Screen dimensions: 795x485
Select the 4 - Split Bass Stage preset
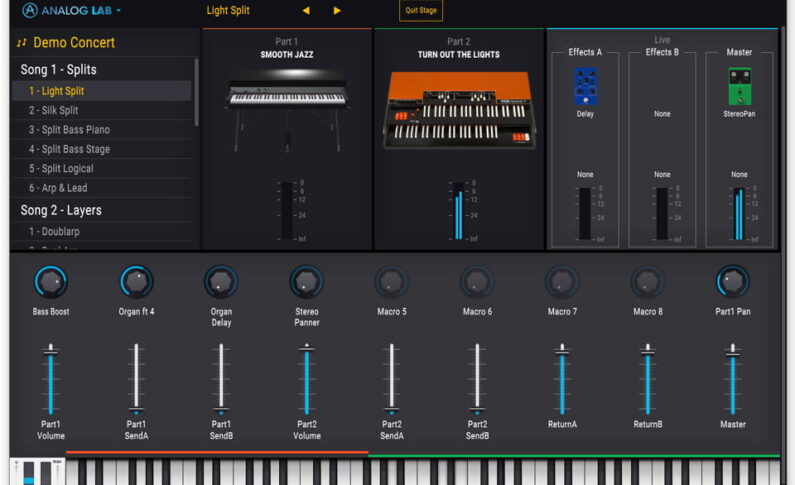coord(101,149)
